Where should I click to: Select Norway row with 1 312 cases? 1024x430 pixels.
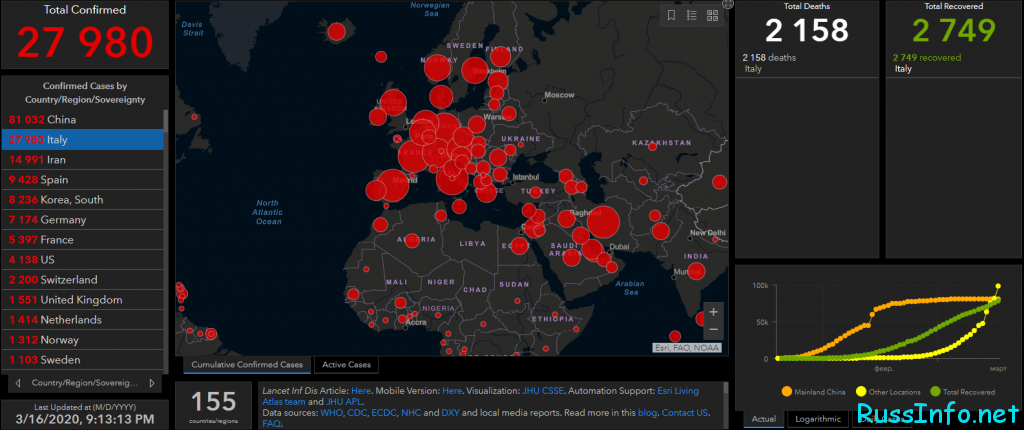[x=82, y=340]
